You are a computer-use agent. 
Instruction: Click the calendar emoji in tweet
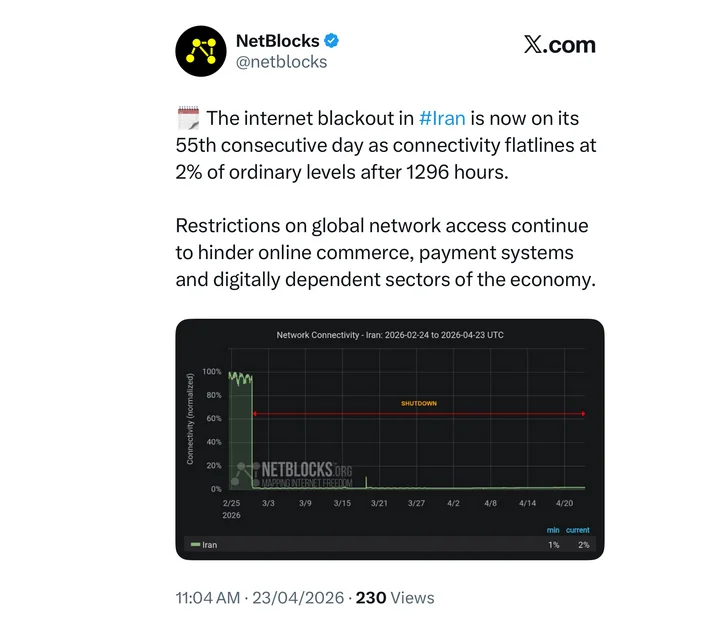pos(188,118)
